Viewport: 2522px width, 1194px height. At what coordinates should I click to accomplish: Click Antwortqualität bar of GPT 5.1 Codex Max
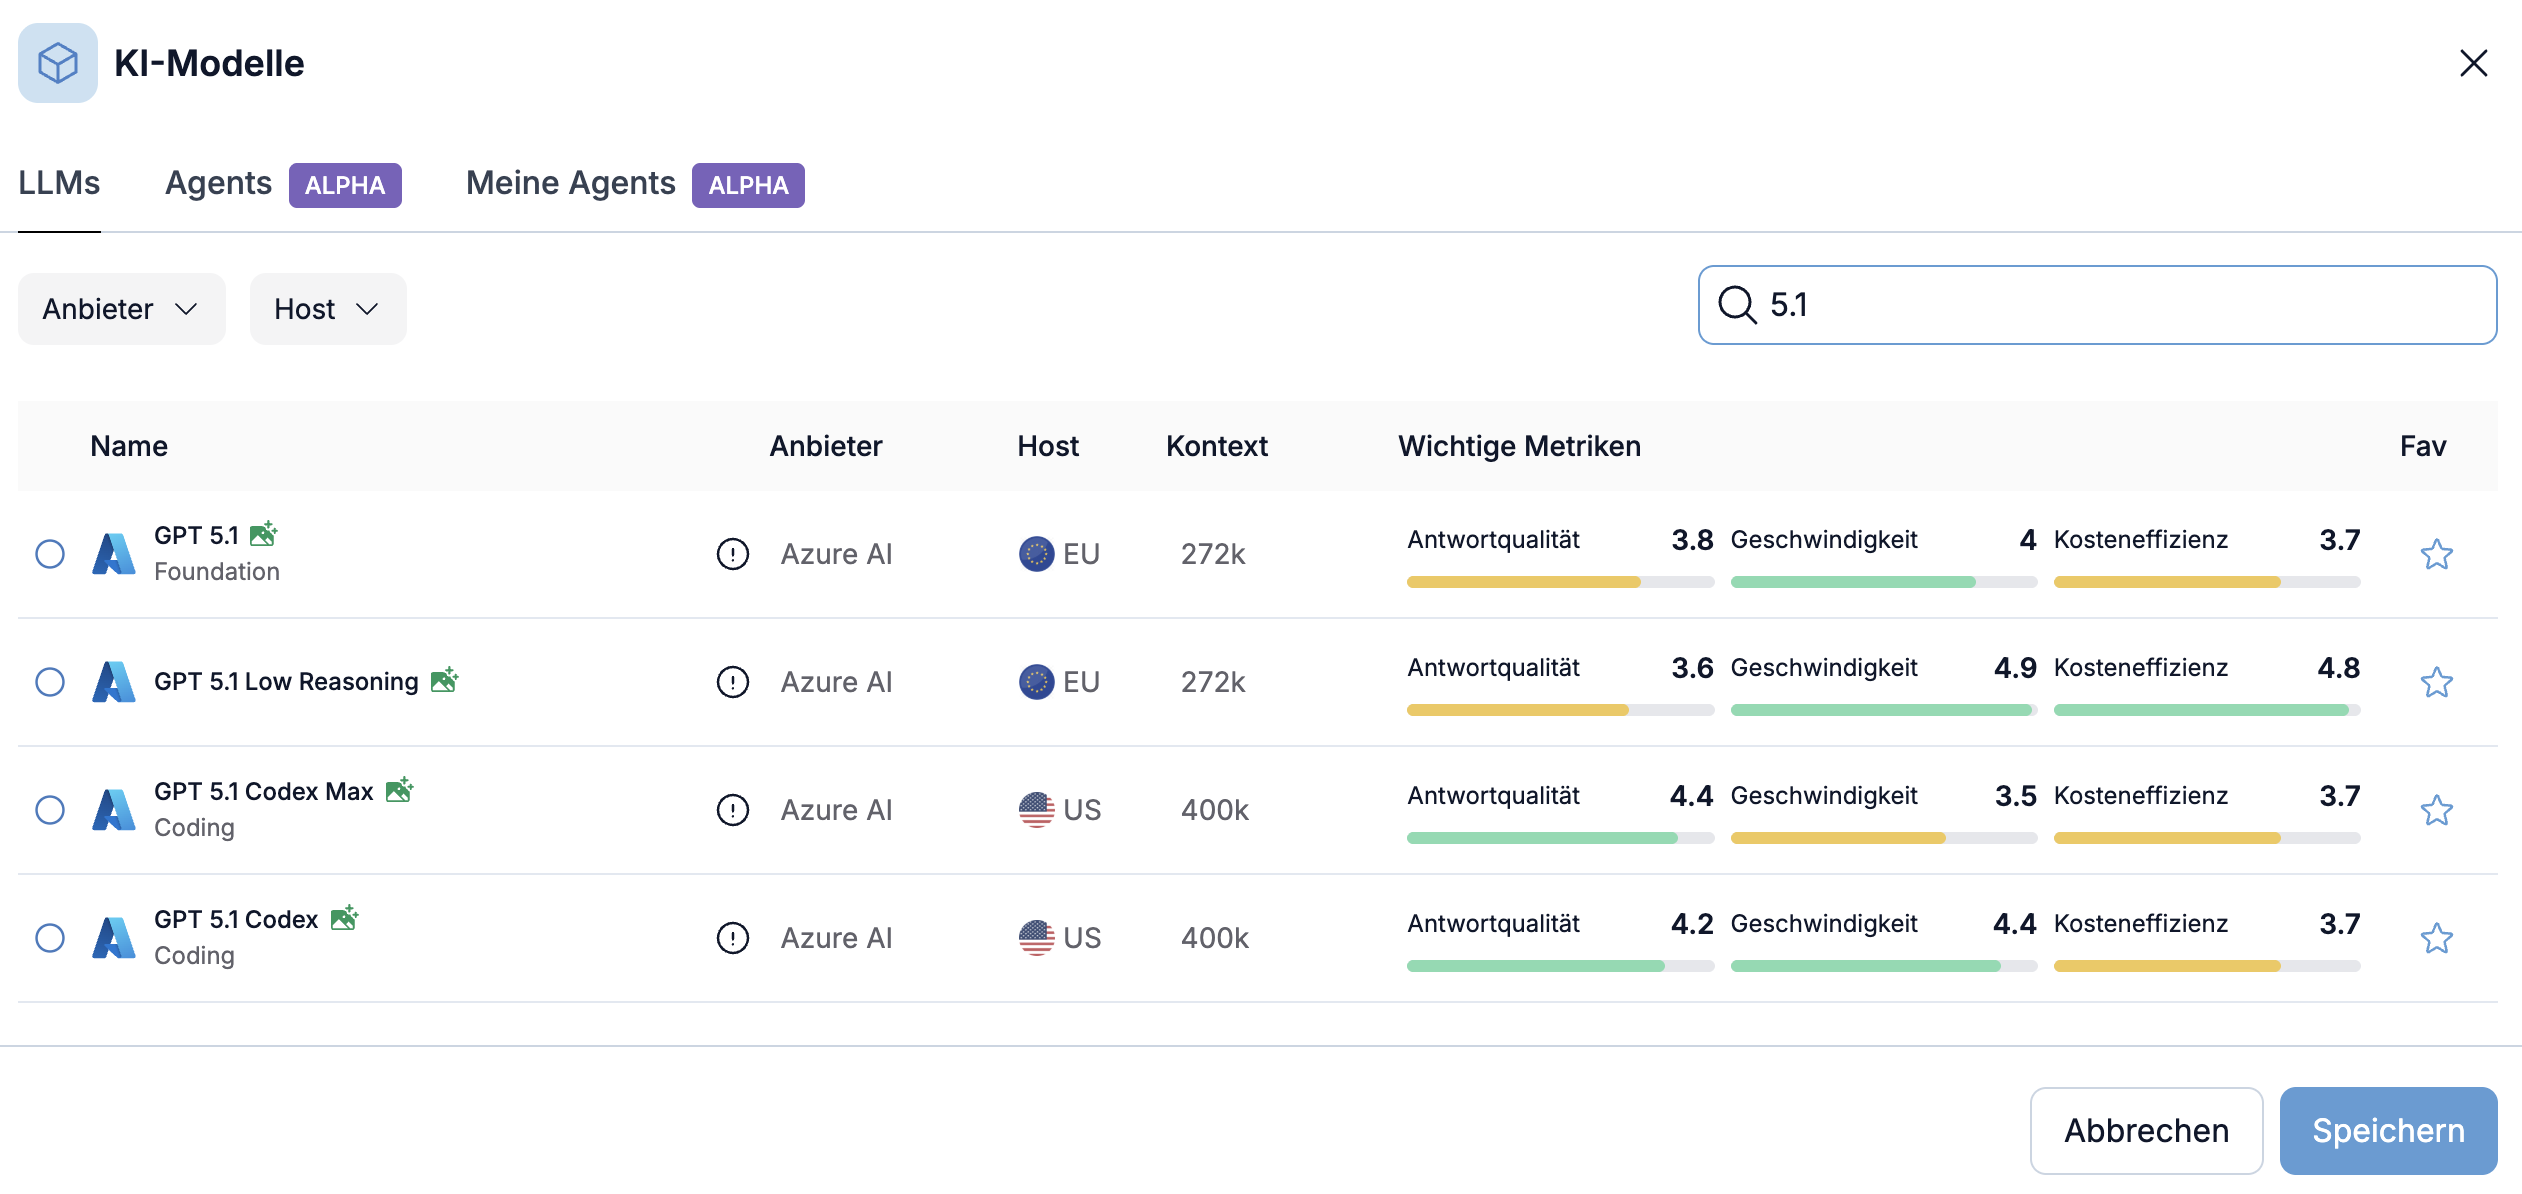[x=1558, y=838]
